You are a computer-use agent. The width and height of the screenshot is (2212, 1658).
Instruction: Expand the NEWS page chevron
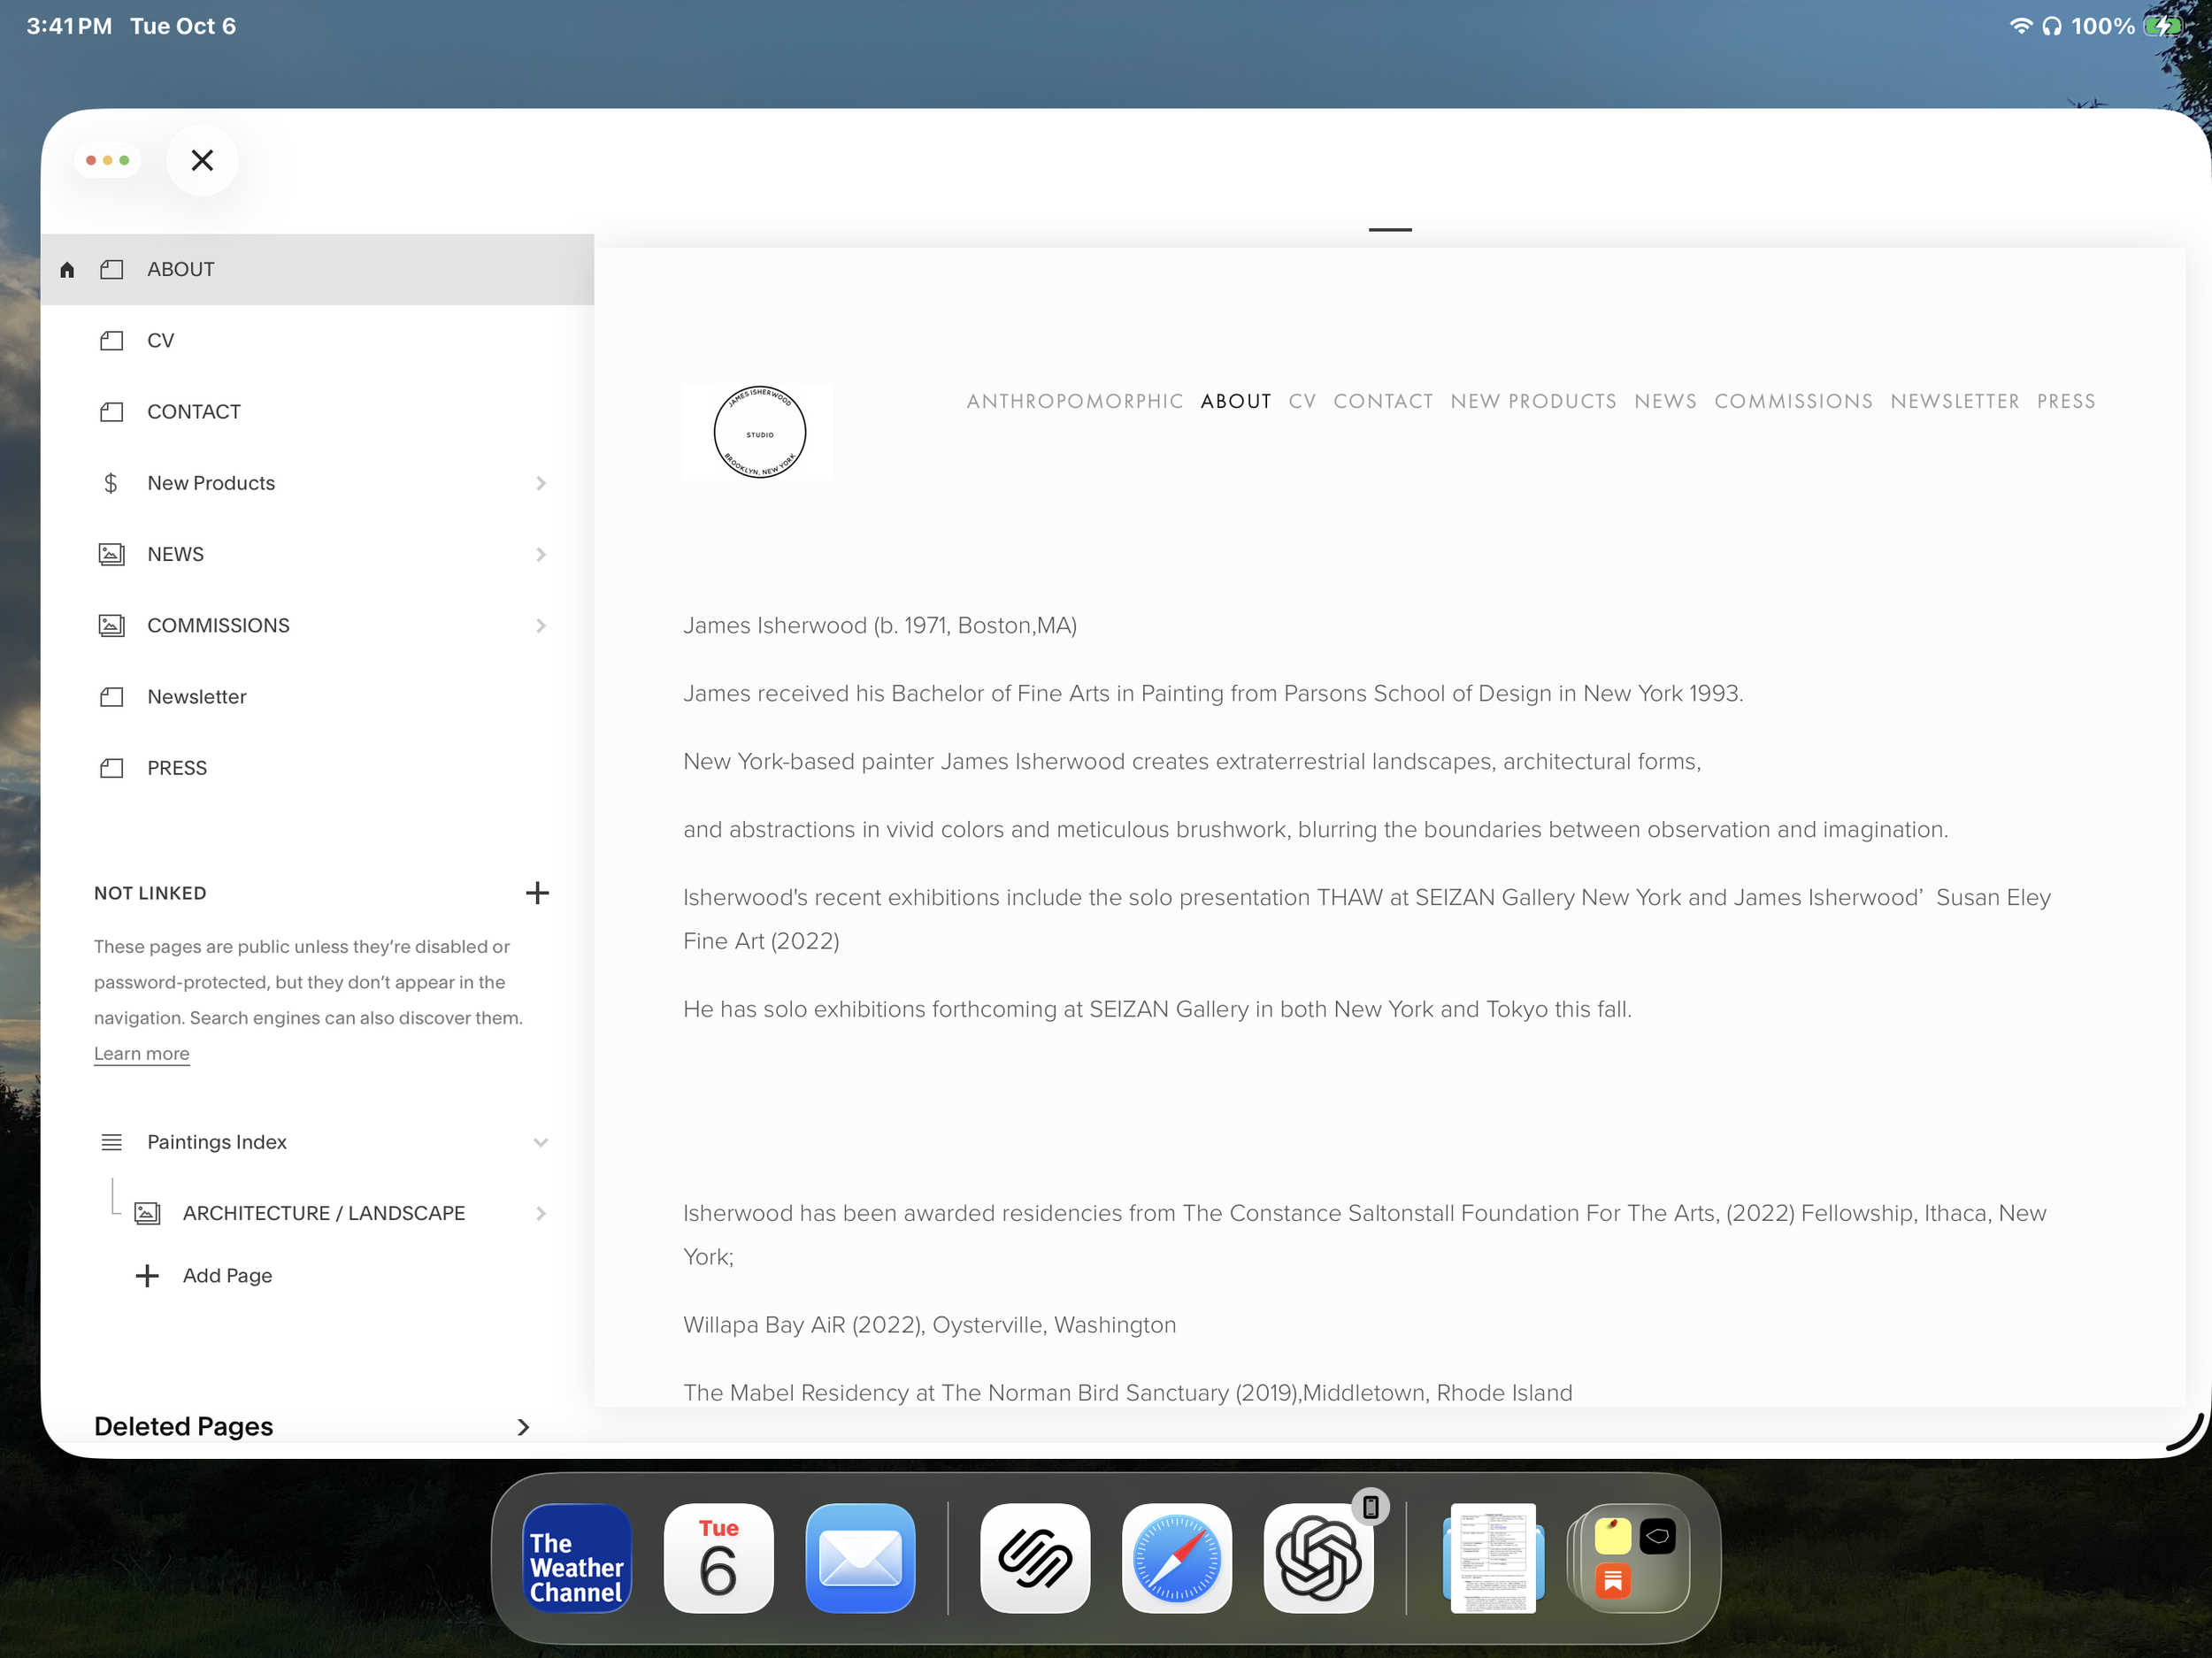[541, 554]
